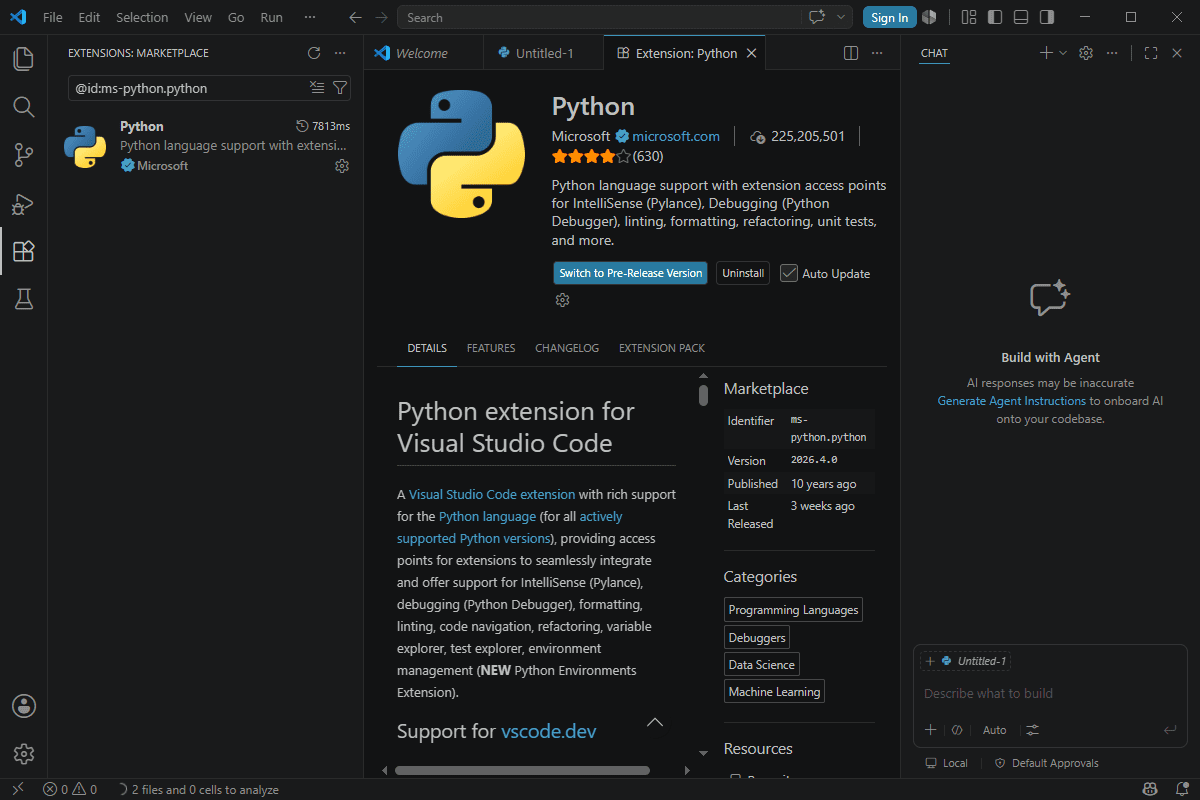
Task: Open the Default Approvals picker
Action: pyautogui.click(x=1046, y=763)
